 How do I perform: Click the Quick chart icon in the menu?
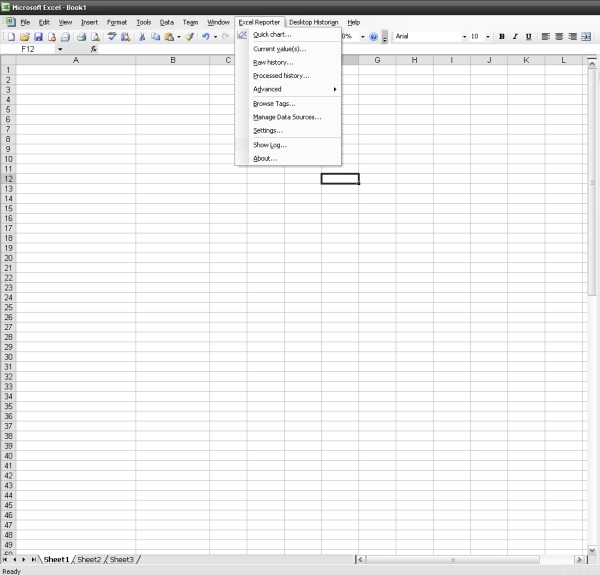coord(242,35)
